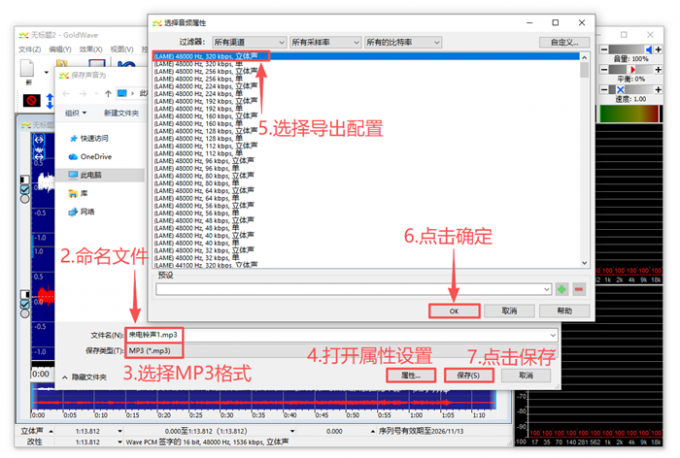Adjust the 速度 speed slider
Viewport: 680px width, 458px height.
tap(631, 89)
